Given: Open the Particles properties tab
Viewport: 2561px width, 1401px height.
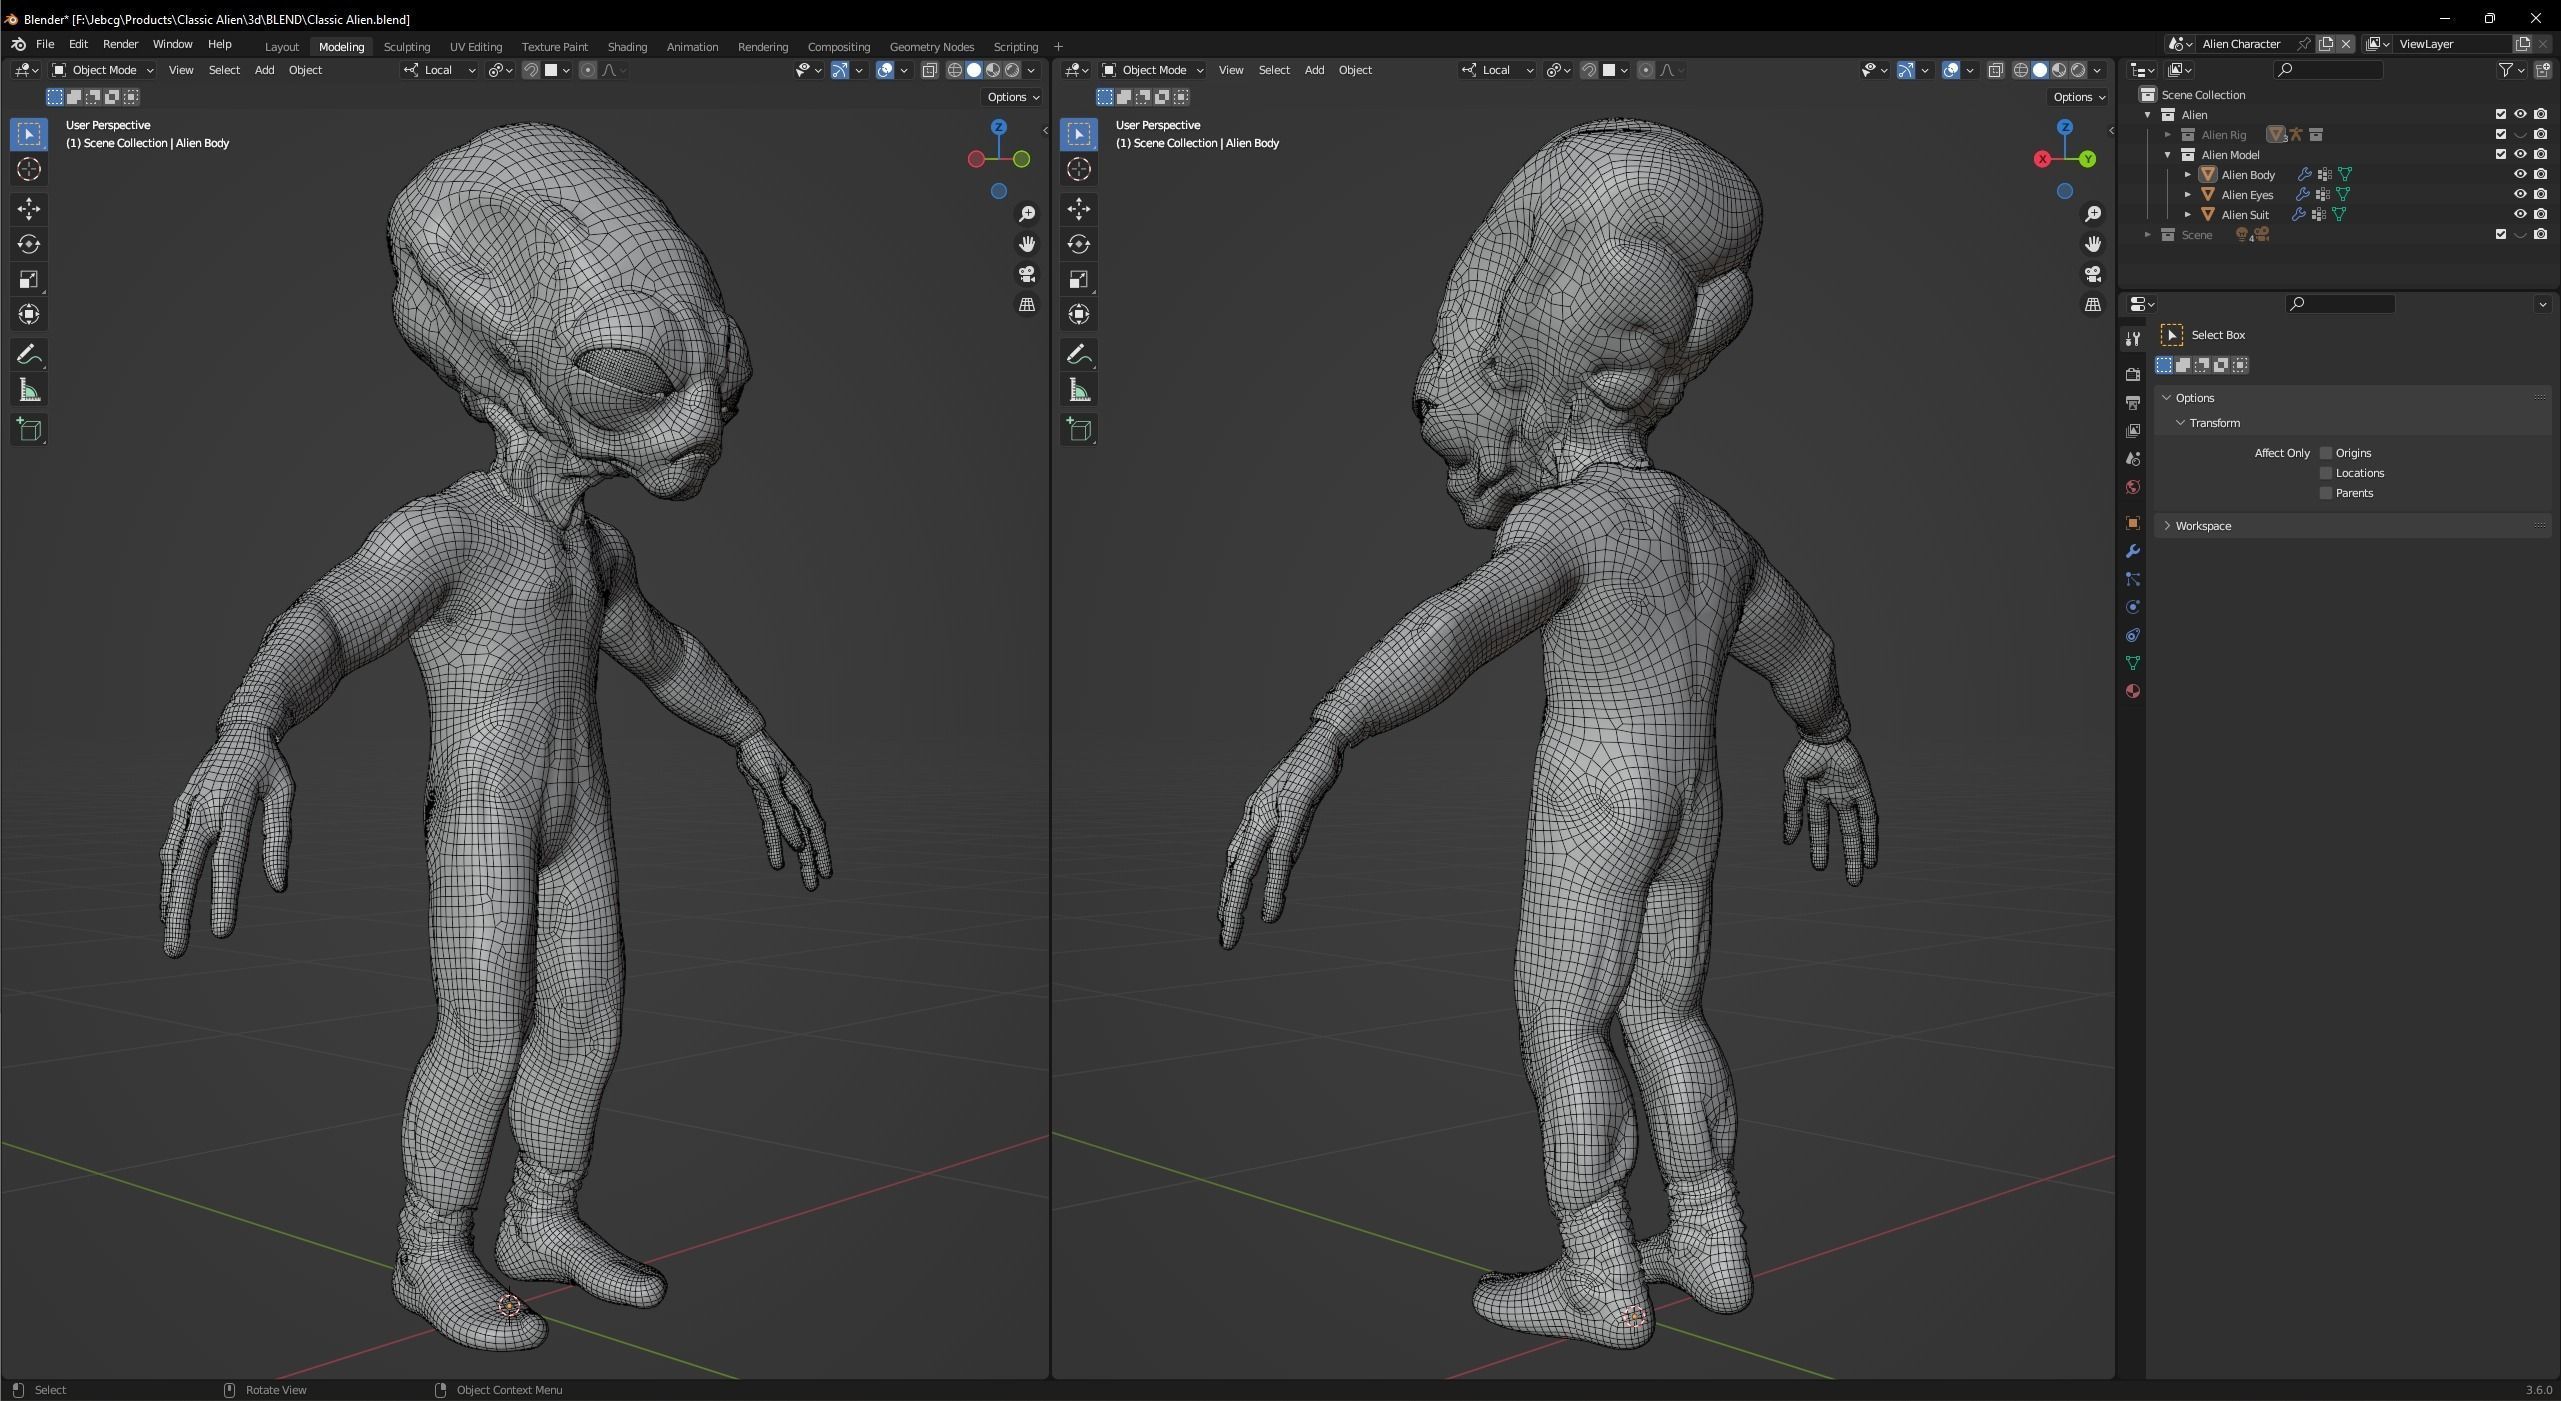Looking at the screenshot, I should click(x=2133, y=579).
